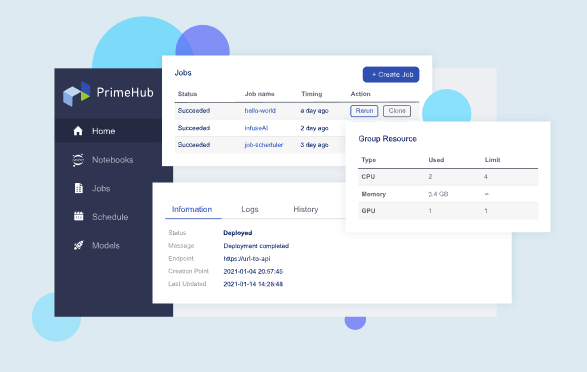The height and width of the screenshot is (372, 587).
Task: Click the Models rocket icon
Action: (x=78, y=245)
